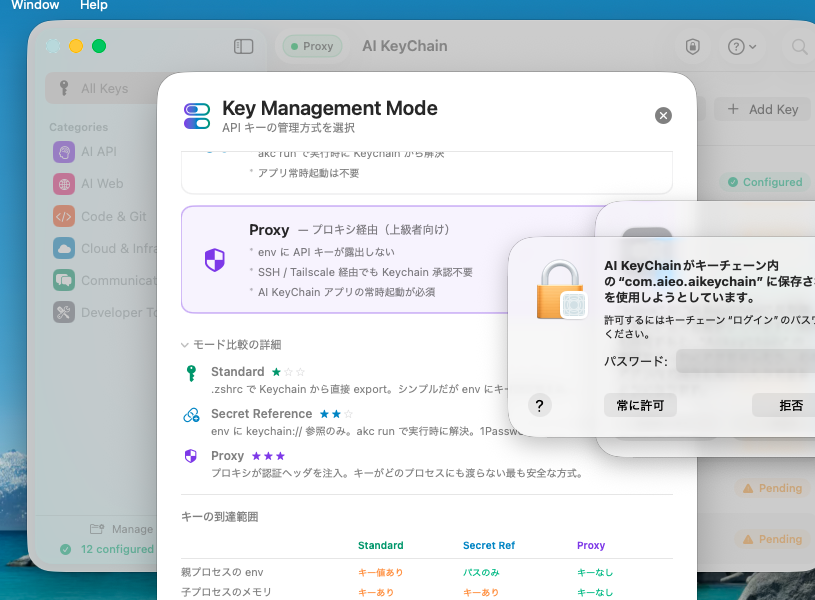Focus the パスワード input field
815x600 pixels.
point(745,361)
